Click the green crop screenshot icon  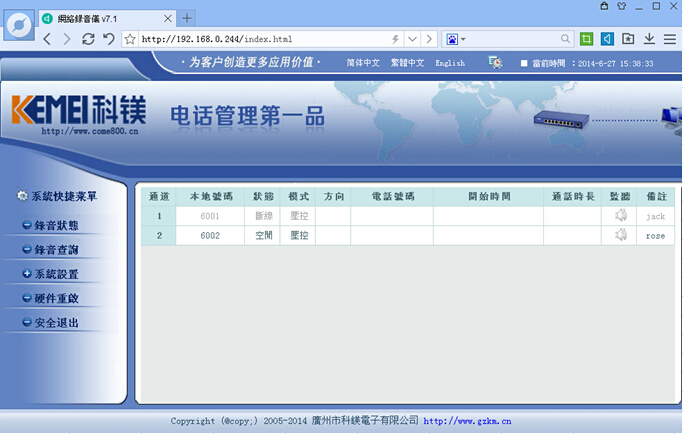585,39
